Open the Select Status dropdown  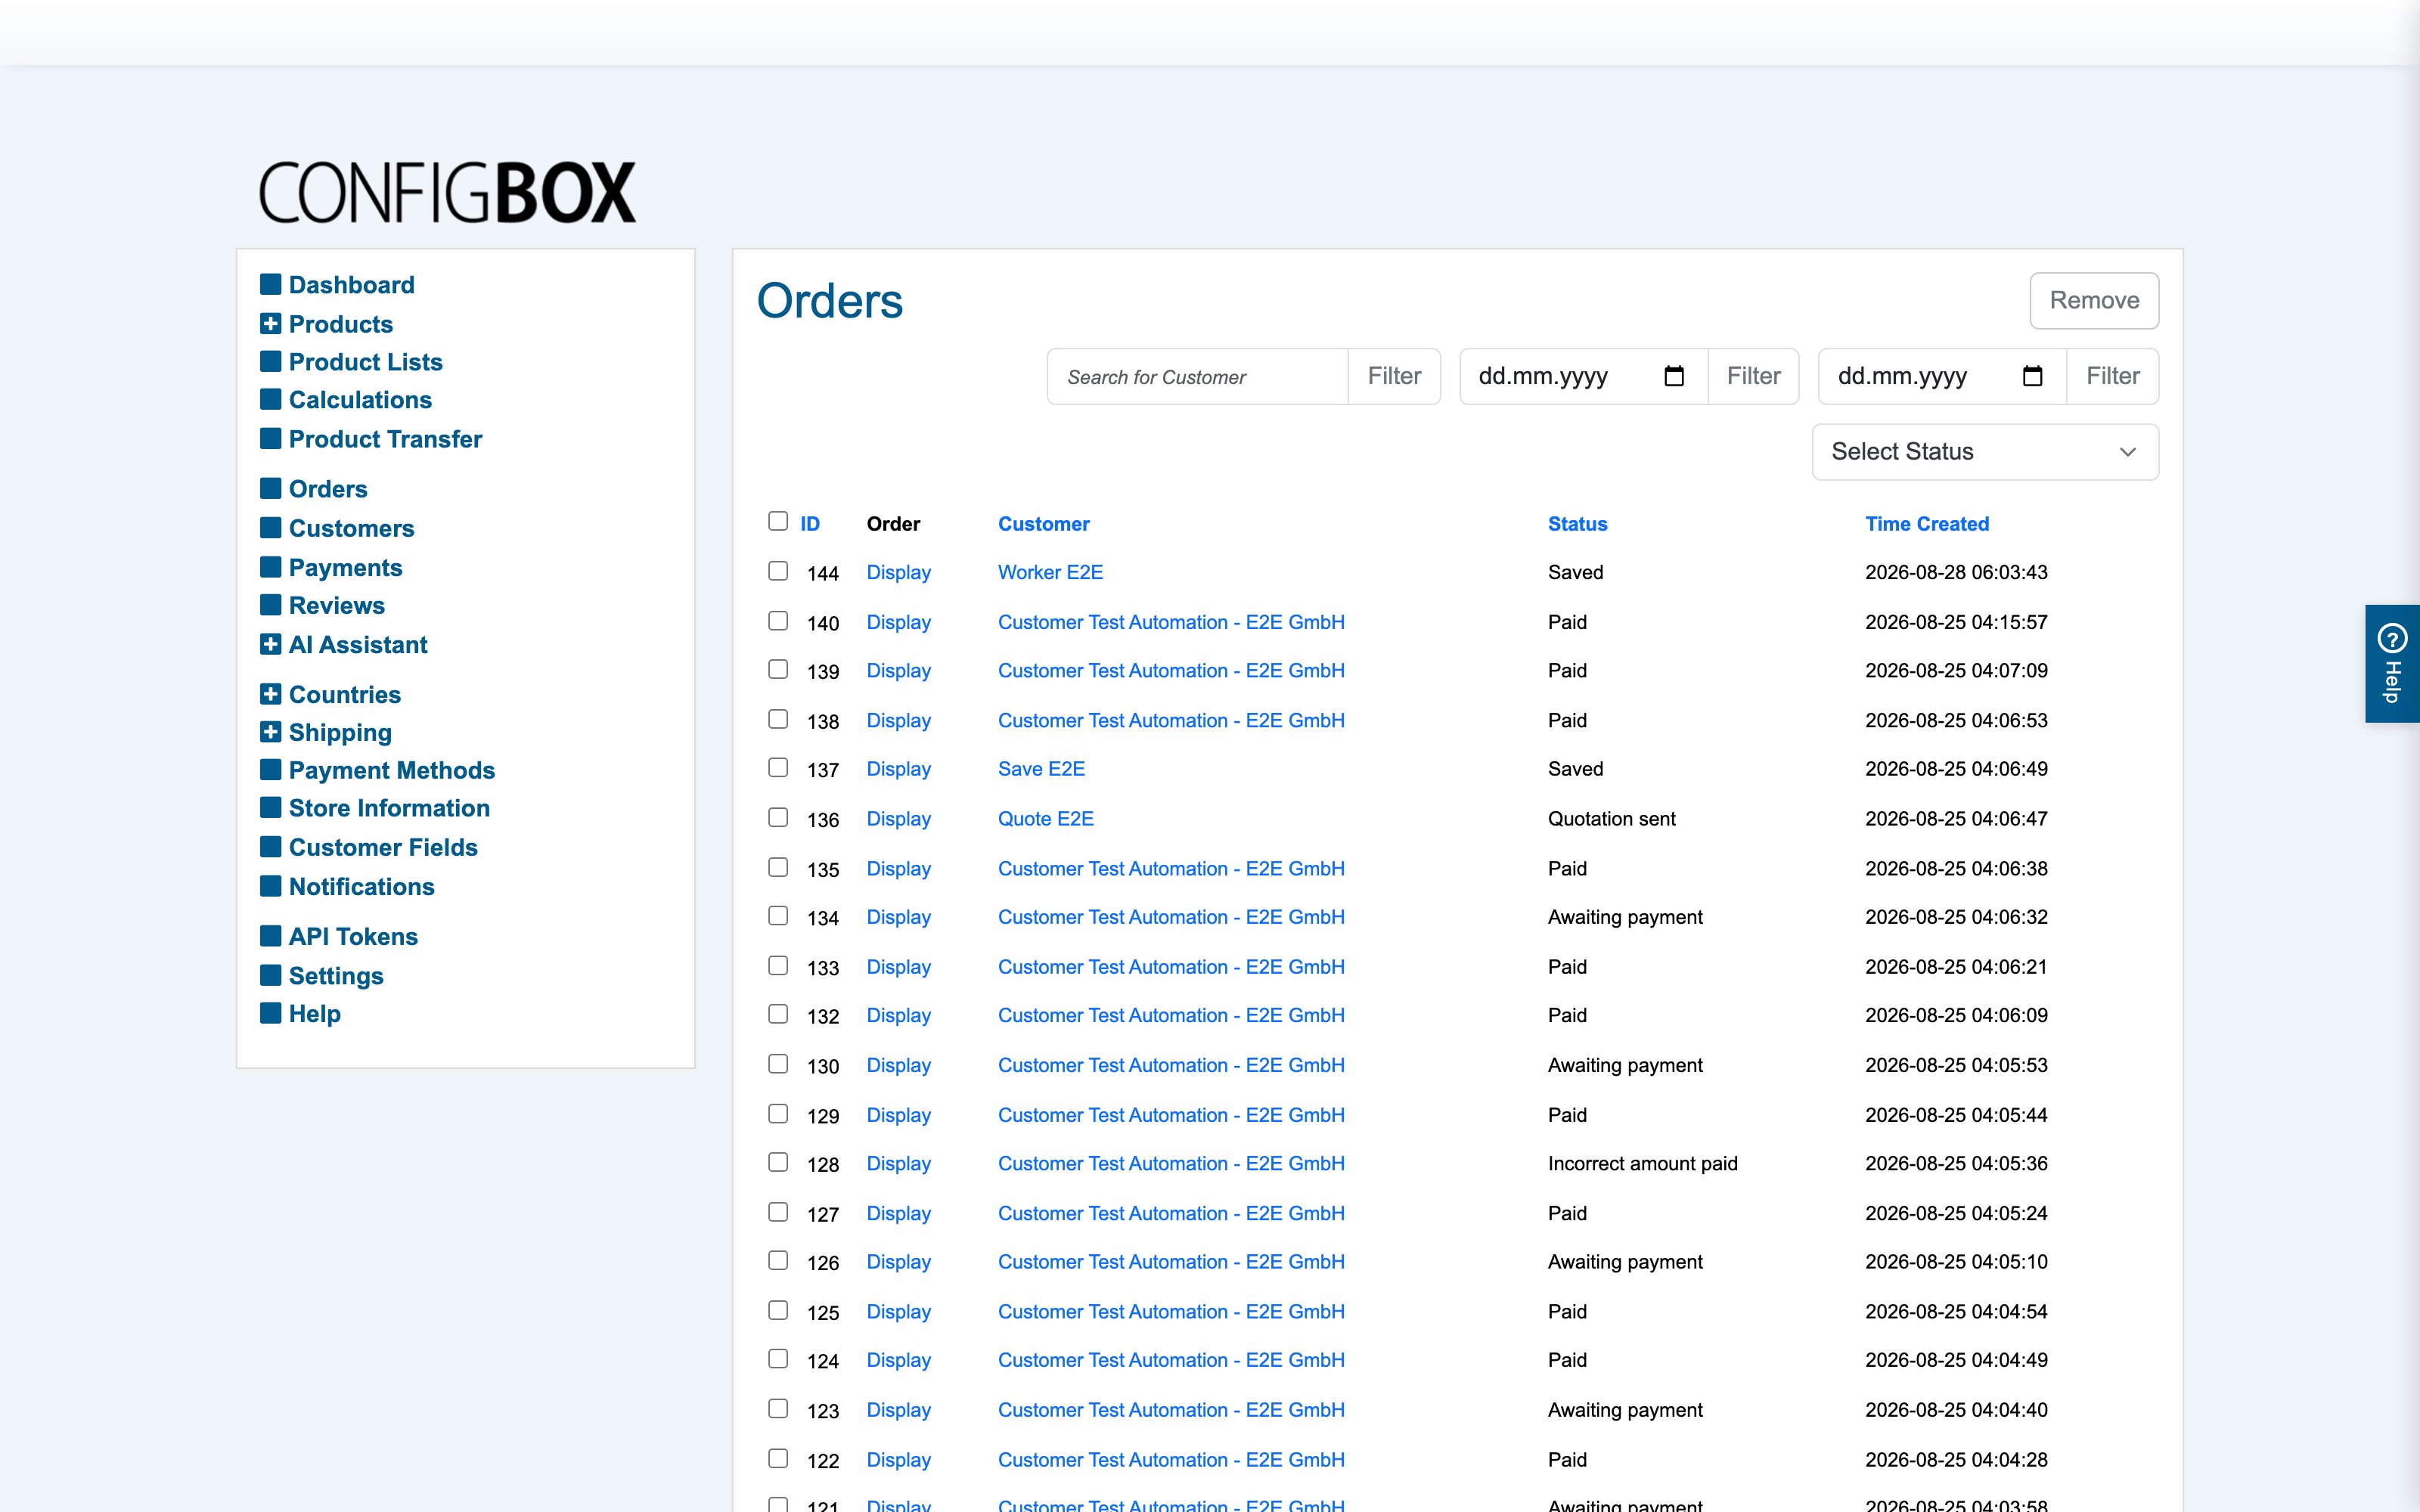(x=1985, y=452)
